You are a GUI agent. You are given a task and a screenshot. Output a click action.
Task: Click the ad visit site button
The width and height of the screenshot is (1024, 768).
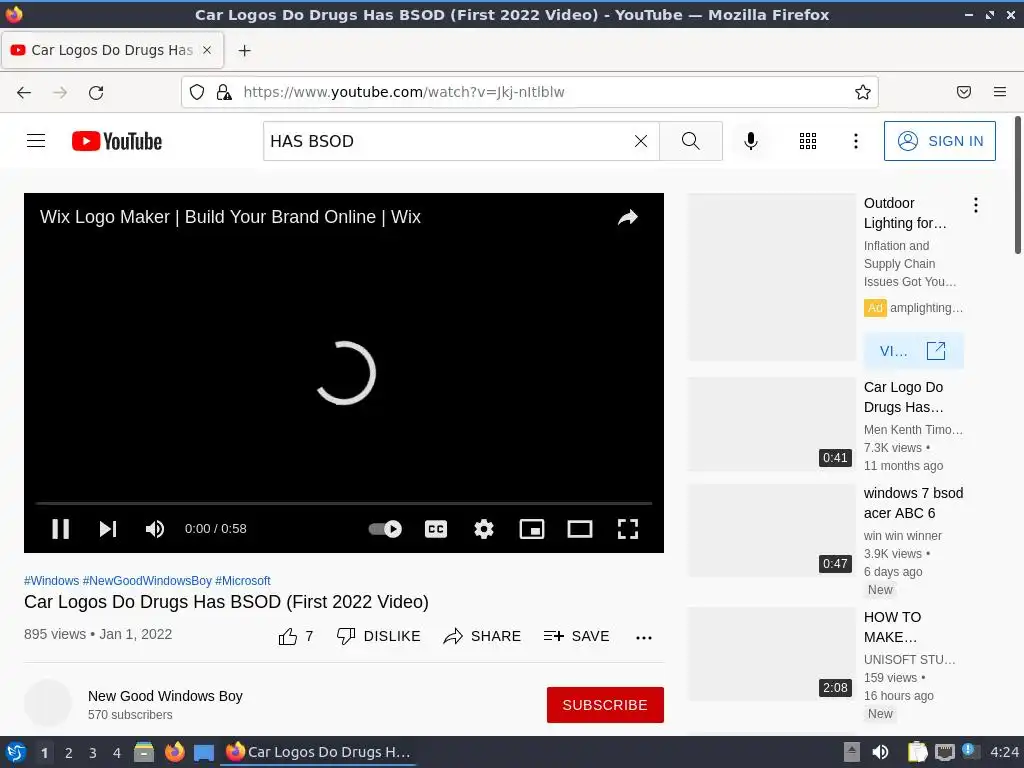click(913, 351)
